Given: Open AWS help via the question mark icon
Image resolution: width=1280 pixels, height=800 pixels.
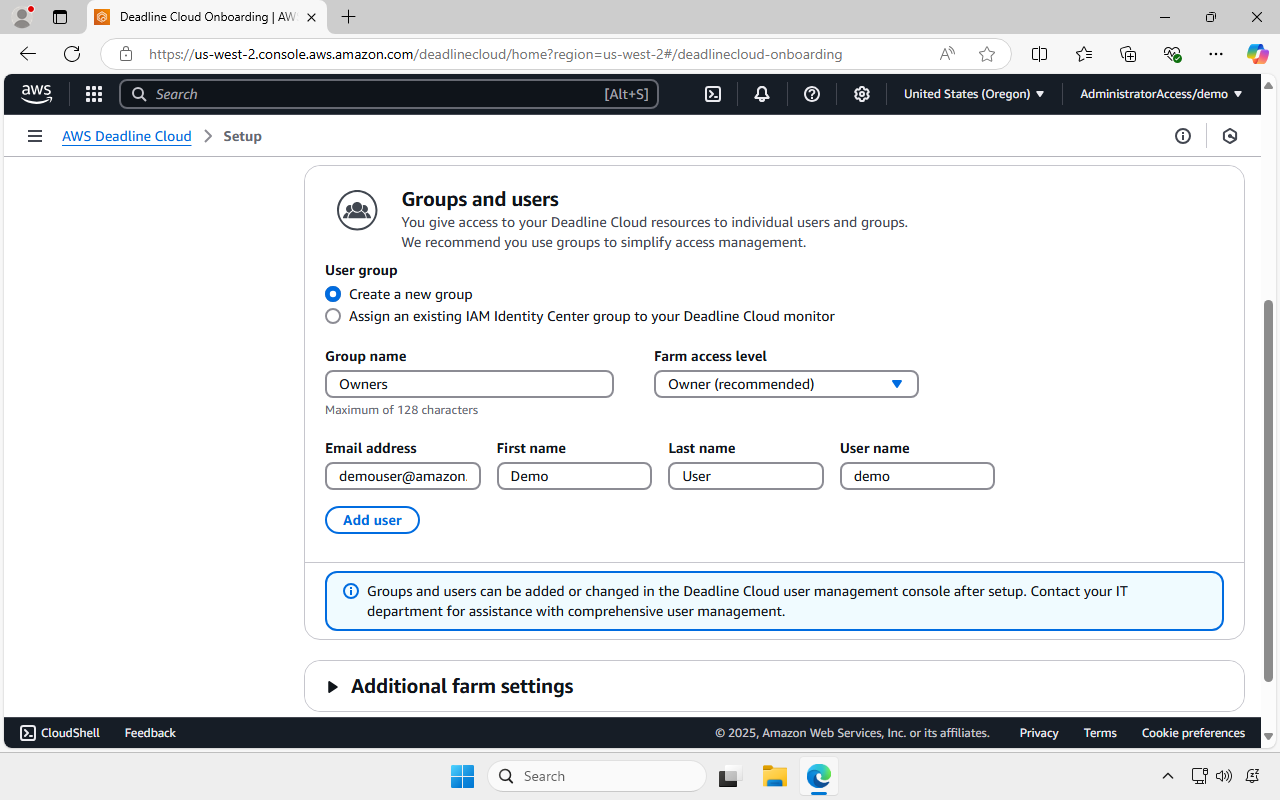Looking at the screenshot, I should pyautogui.click(x=811, y=93).
